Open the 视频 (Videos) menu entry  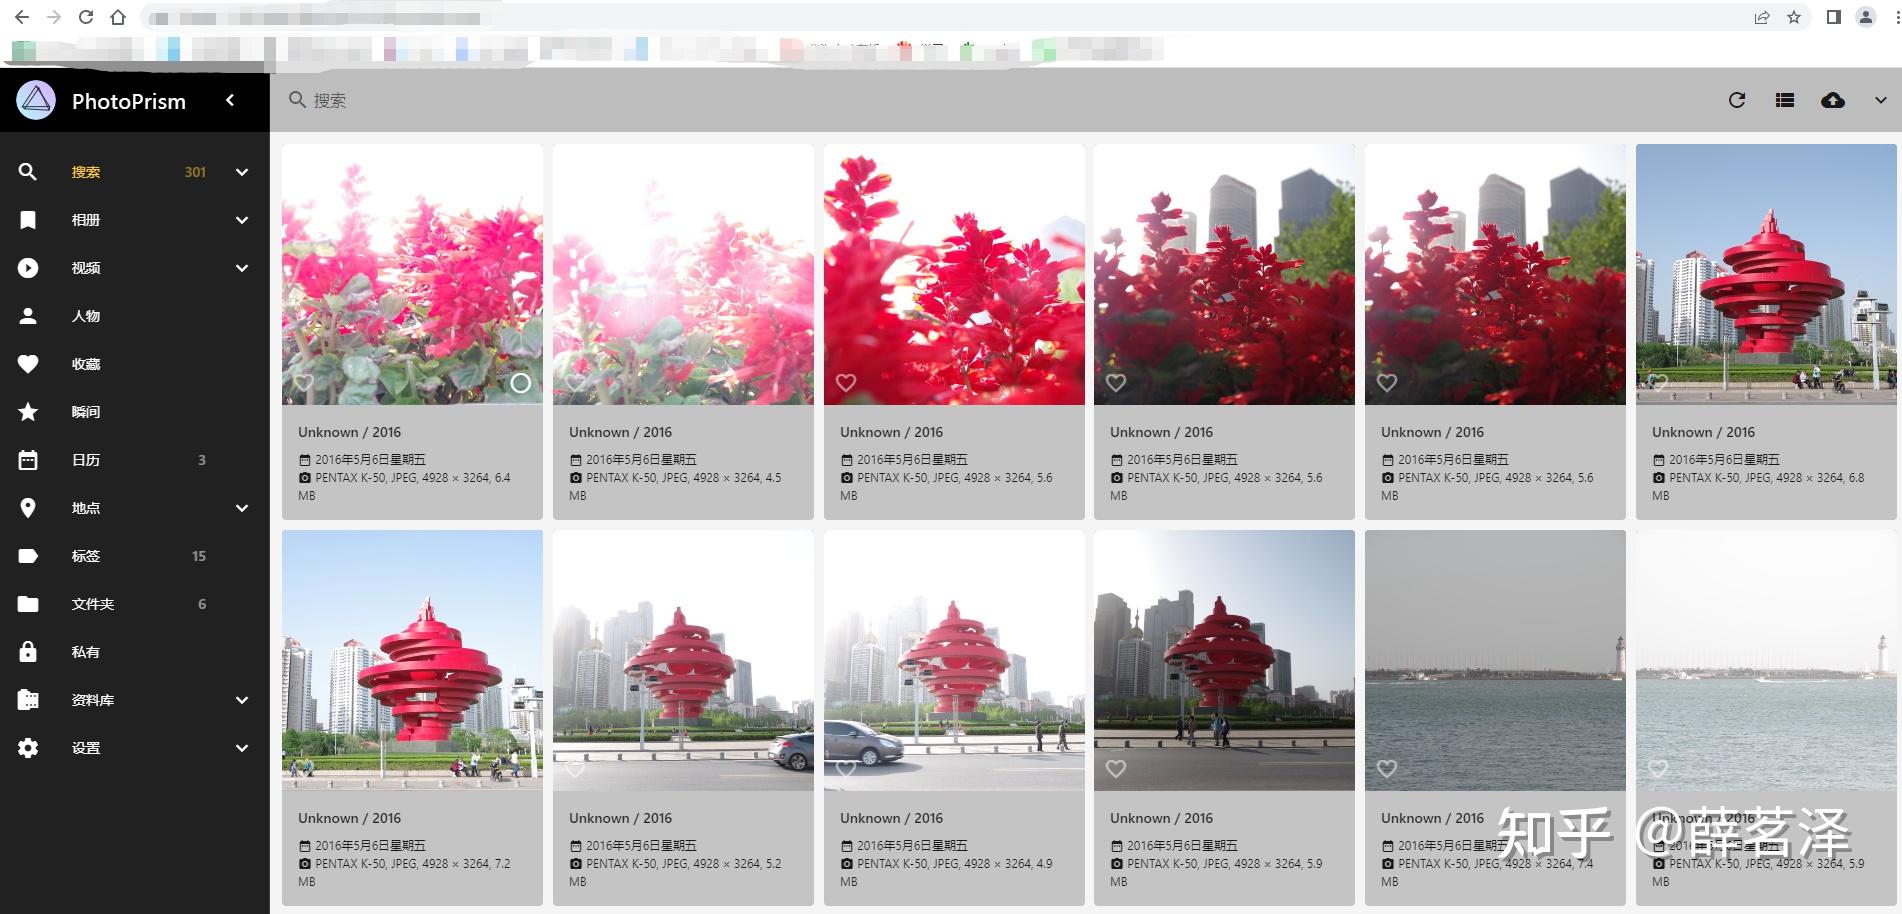click(x=85, y=268)
